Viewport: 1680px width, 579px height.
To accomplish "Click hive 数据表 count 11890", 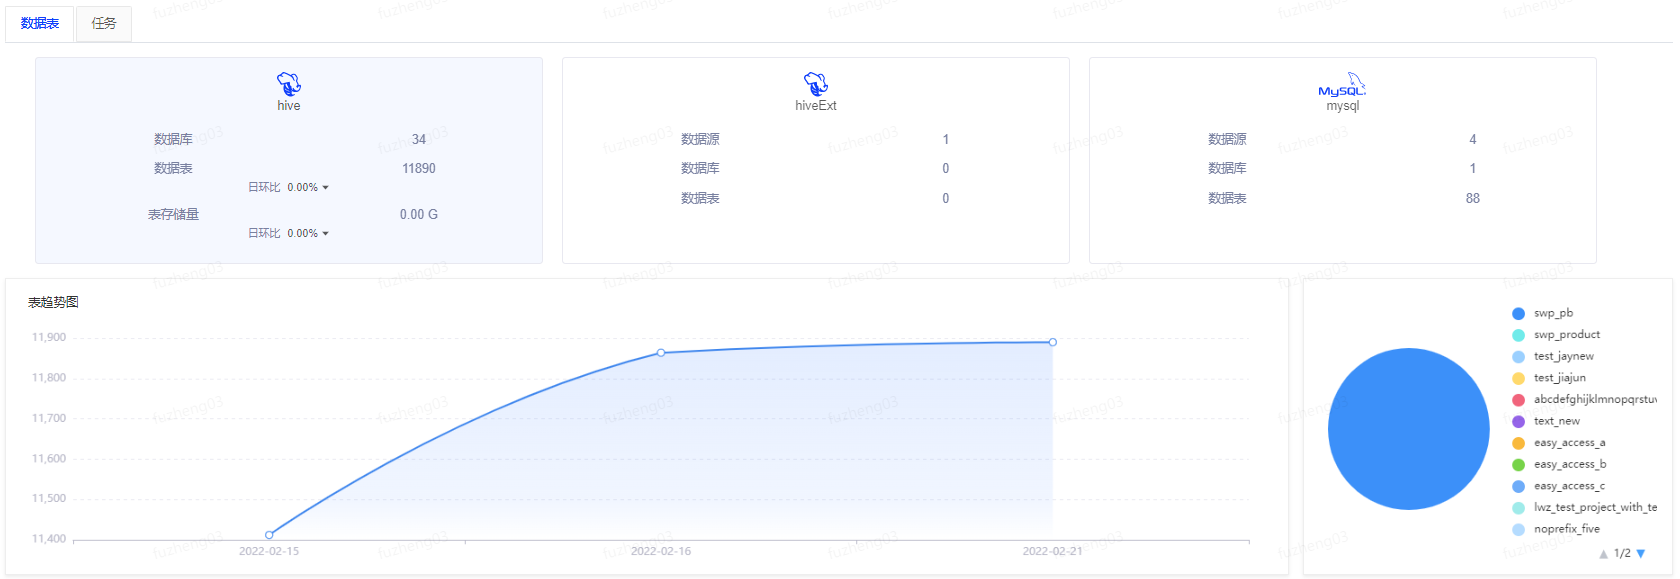I will [419, 168].
